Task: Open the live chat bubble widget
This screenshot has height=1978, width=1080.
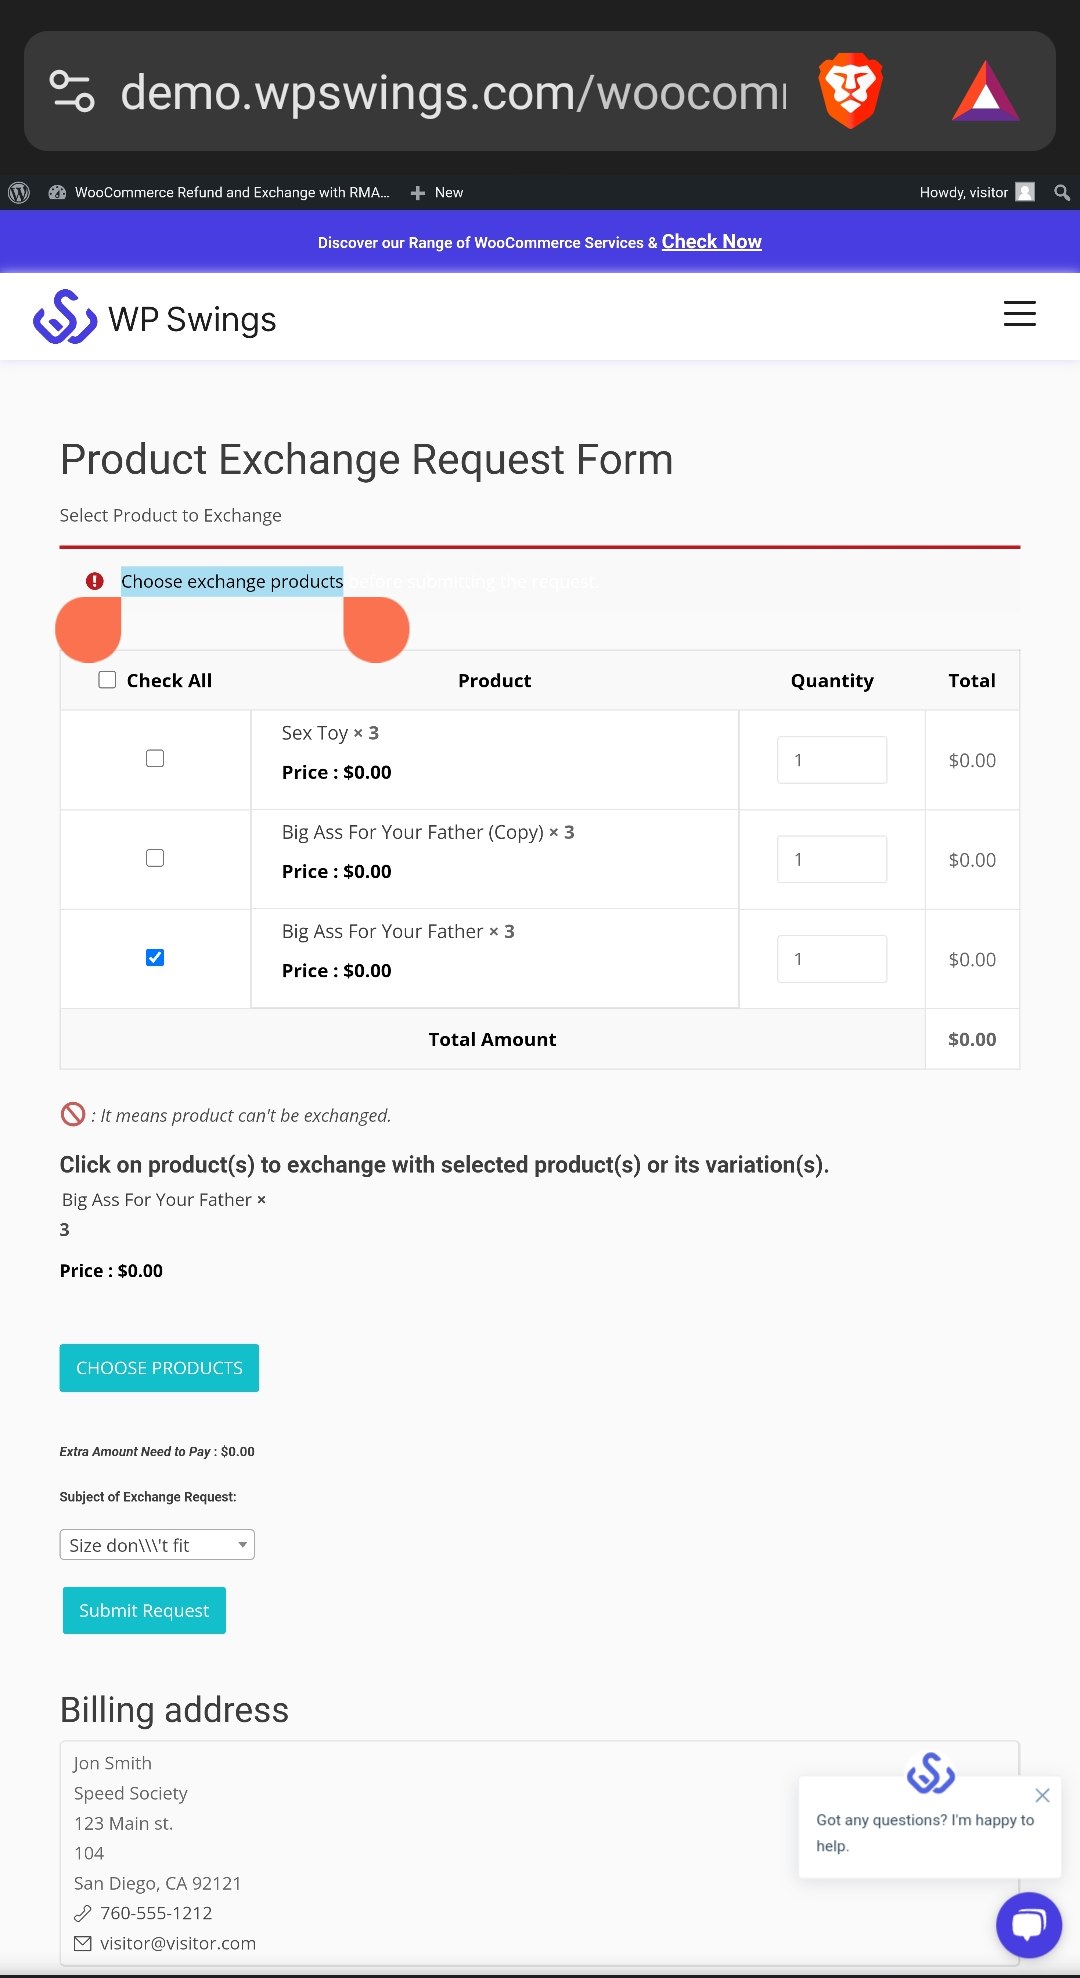Action: tap(1028, 1924)
